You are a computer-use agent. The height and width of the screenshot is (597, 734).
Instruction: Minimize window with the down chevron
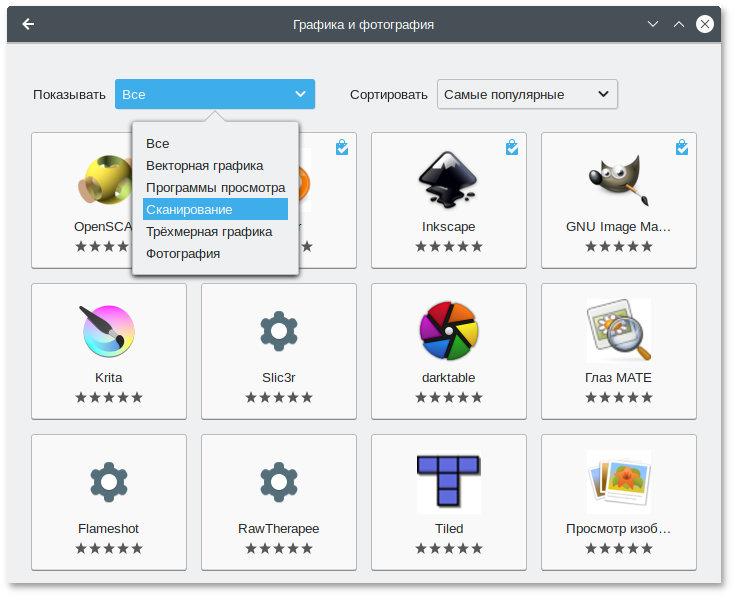[x=653, y=24]
